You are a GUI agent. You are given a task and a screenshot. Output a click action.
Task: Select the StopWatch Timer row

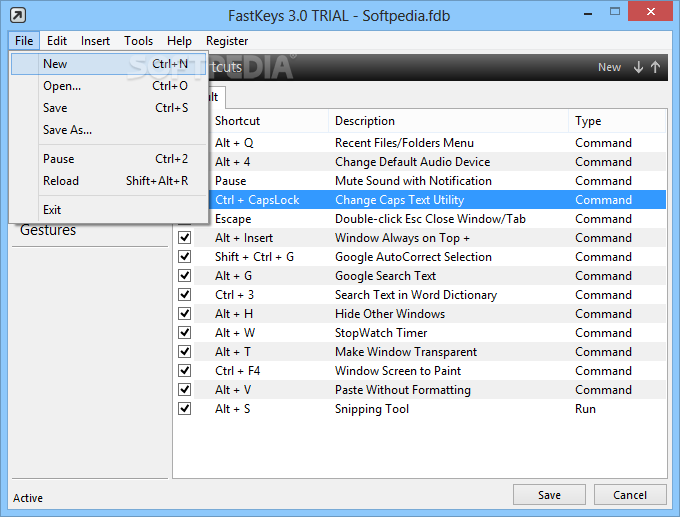pyautogui.click(x=420, y=333)
